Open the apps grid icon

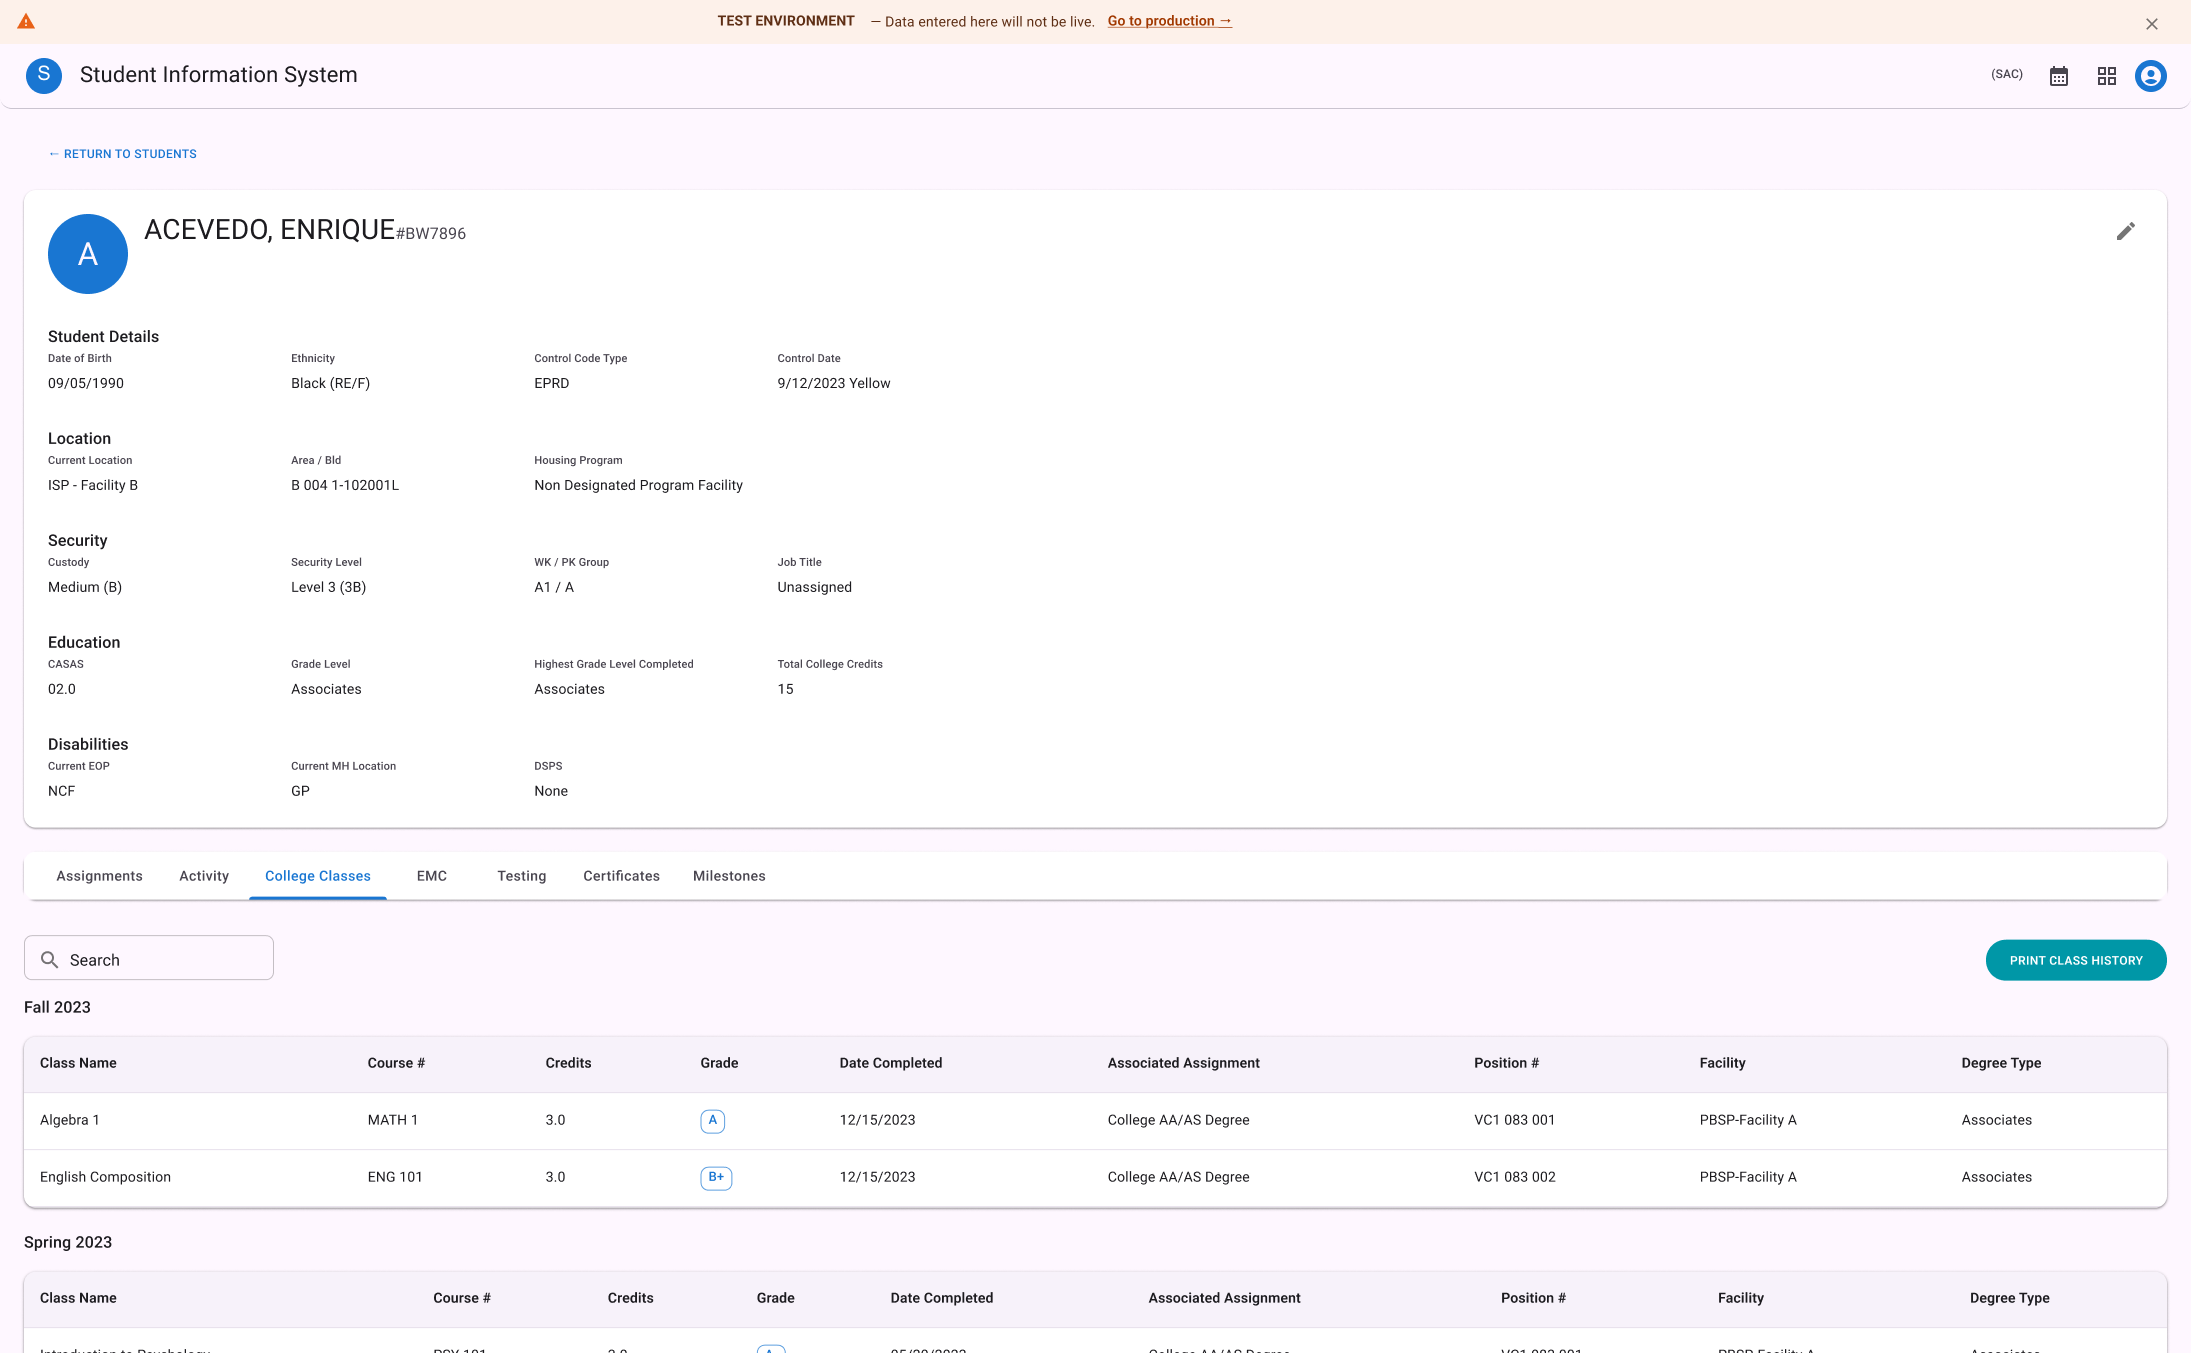point(2107,76)
